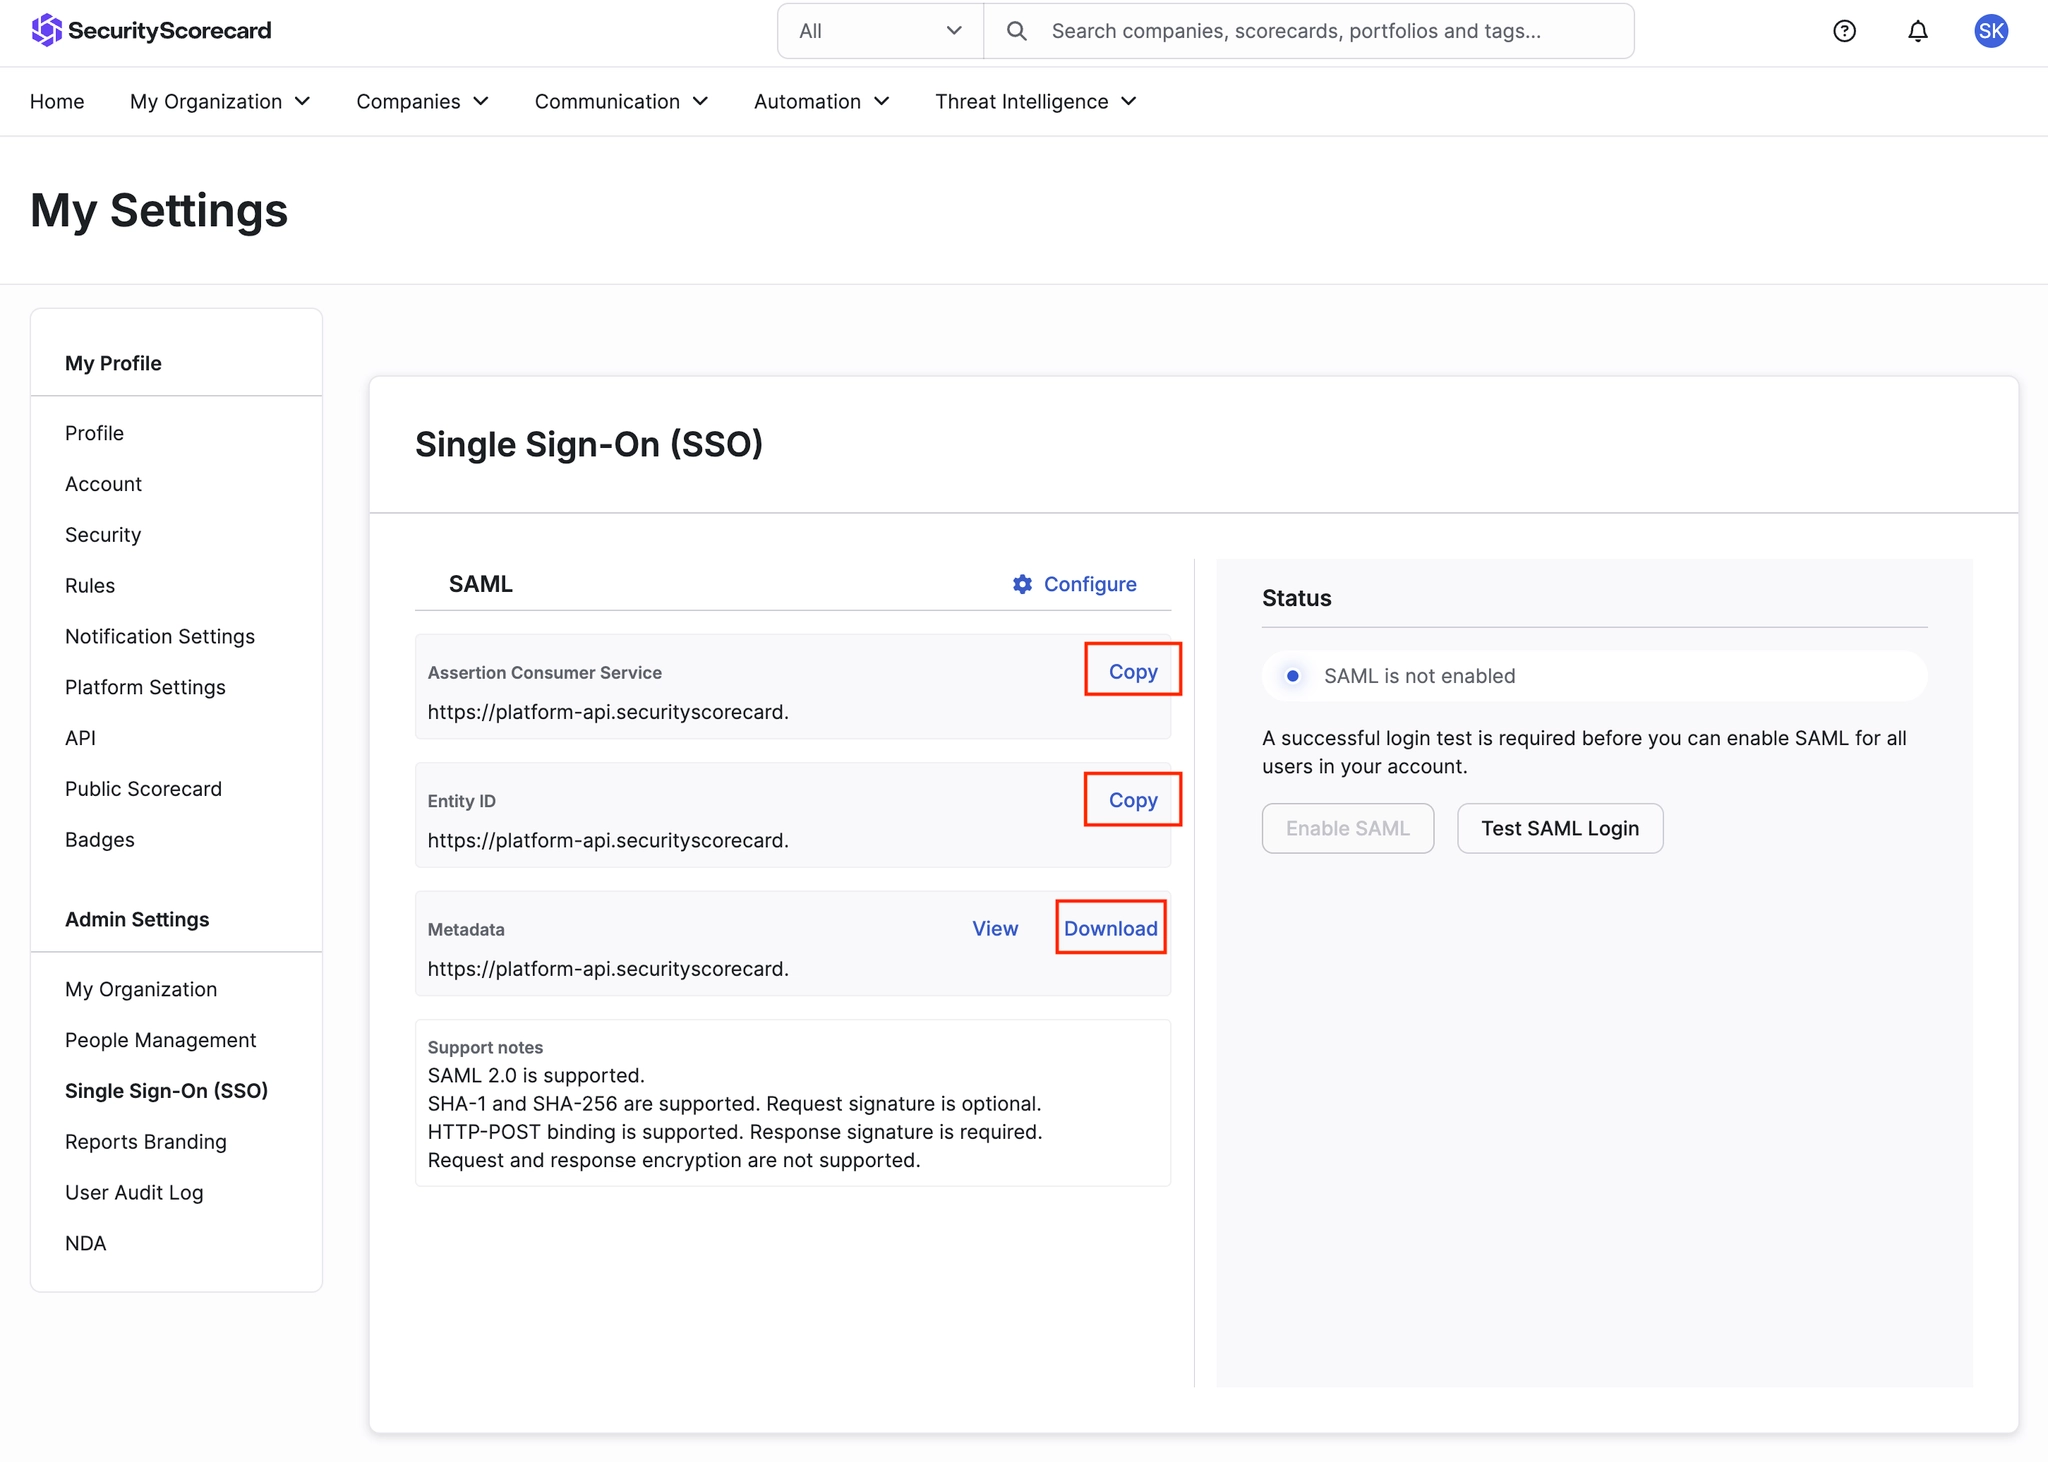Expand the Automation menu

click(x=821, y=102)
